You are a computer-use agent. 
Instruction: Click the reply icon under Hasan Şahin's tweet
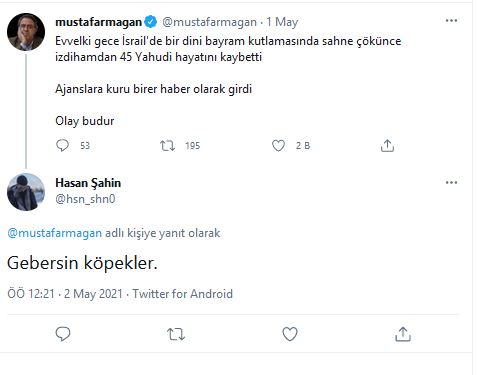63,334
